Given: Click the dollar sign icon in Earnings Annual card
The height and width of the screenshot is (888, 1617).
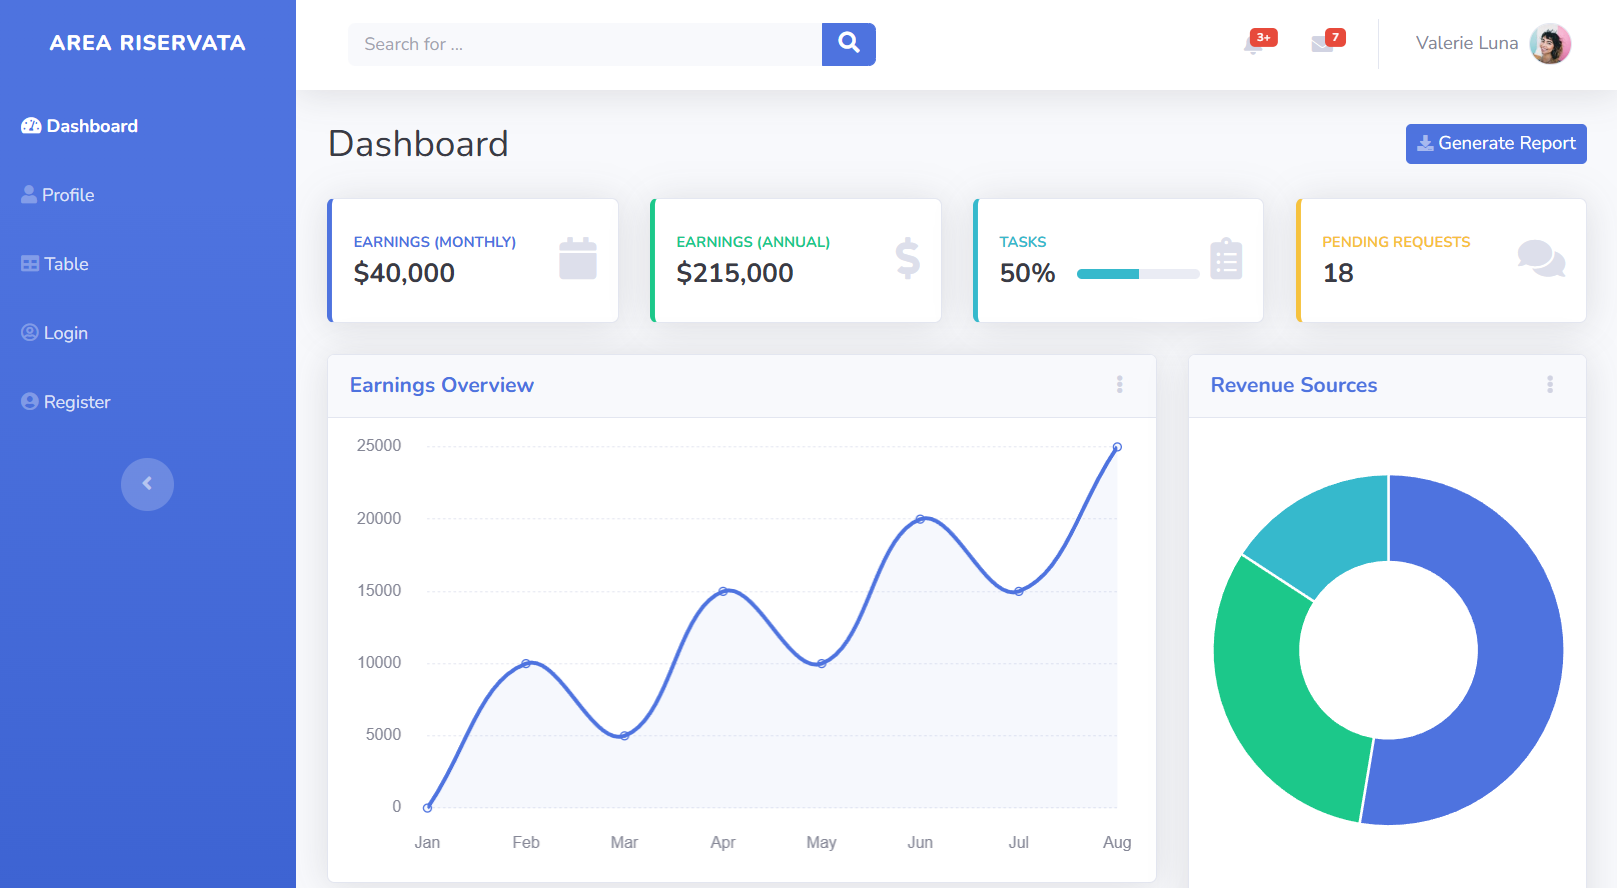Looking at the screenshot, I should [907, 259].
